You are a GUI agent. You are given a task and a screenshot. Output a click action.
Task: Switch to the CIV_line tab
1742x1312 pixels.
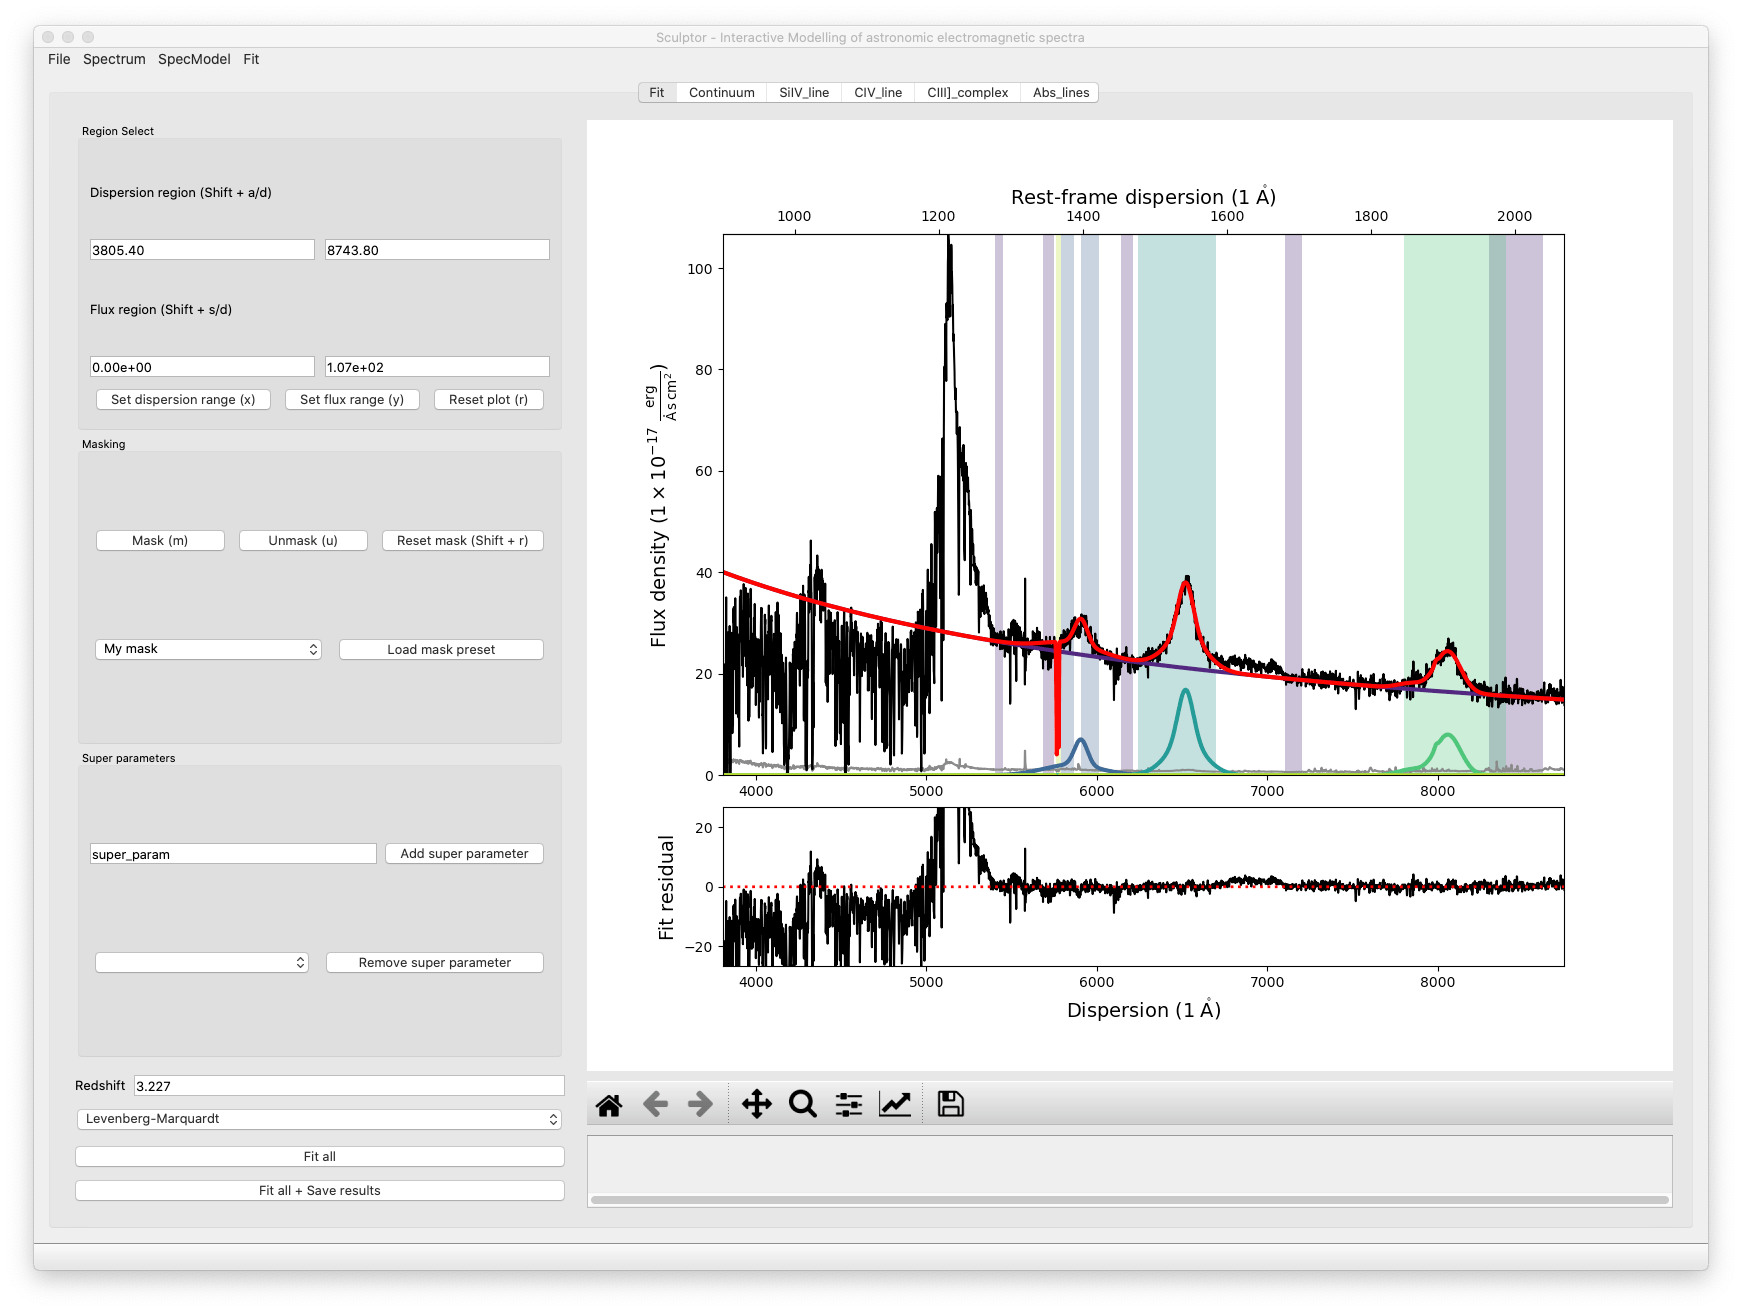click(x=878, y=93)
